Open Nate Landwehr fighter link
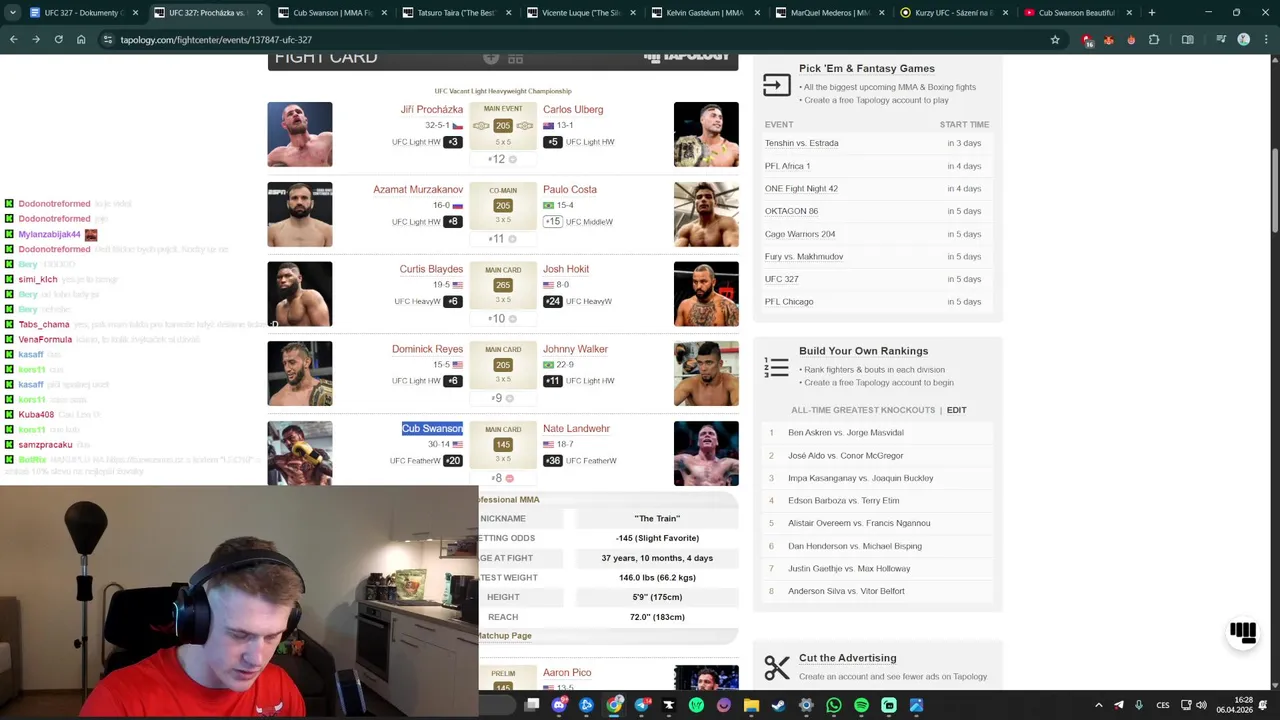Image resolution: width=1280 pixels, height=720 pixels. 576,428
